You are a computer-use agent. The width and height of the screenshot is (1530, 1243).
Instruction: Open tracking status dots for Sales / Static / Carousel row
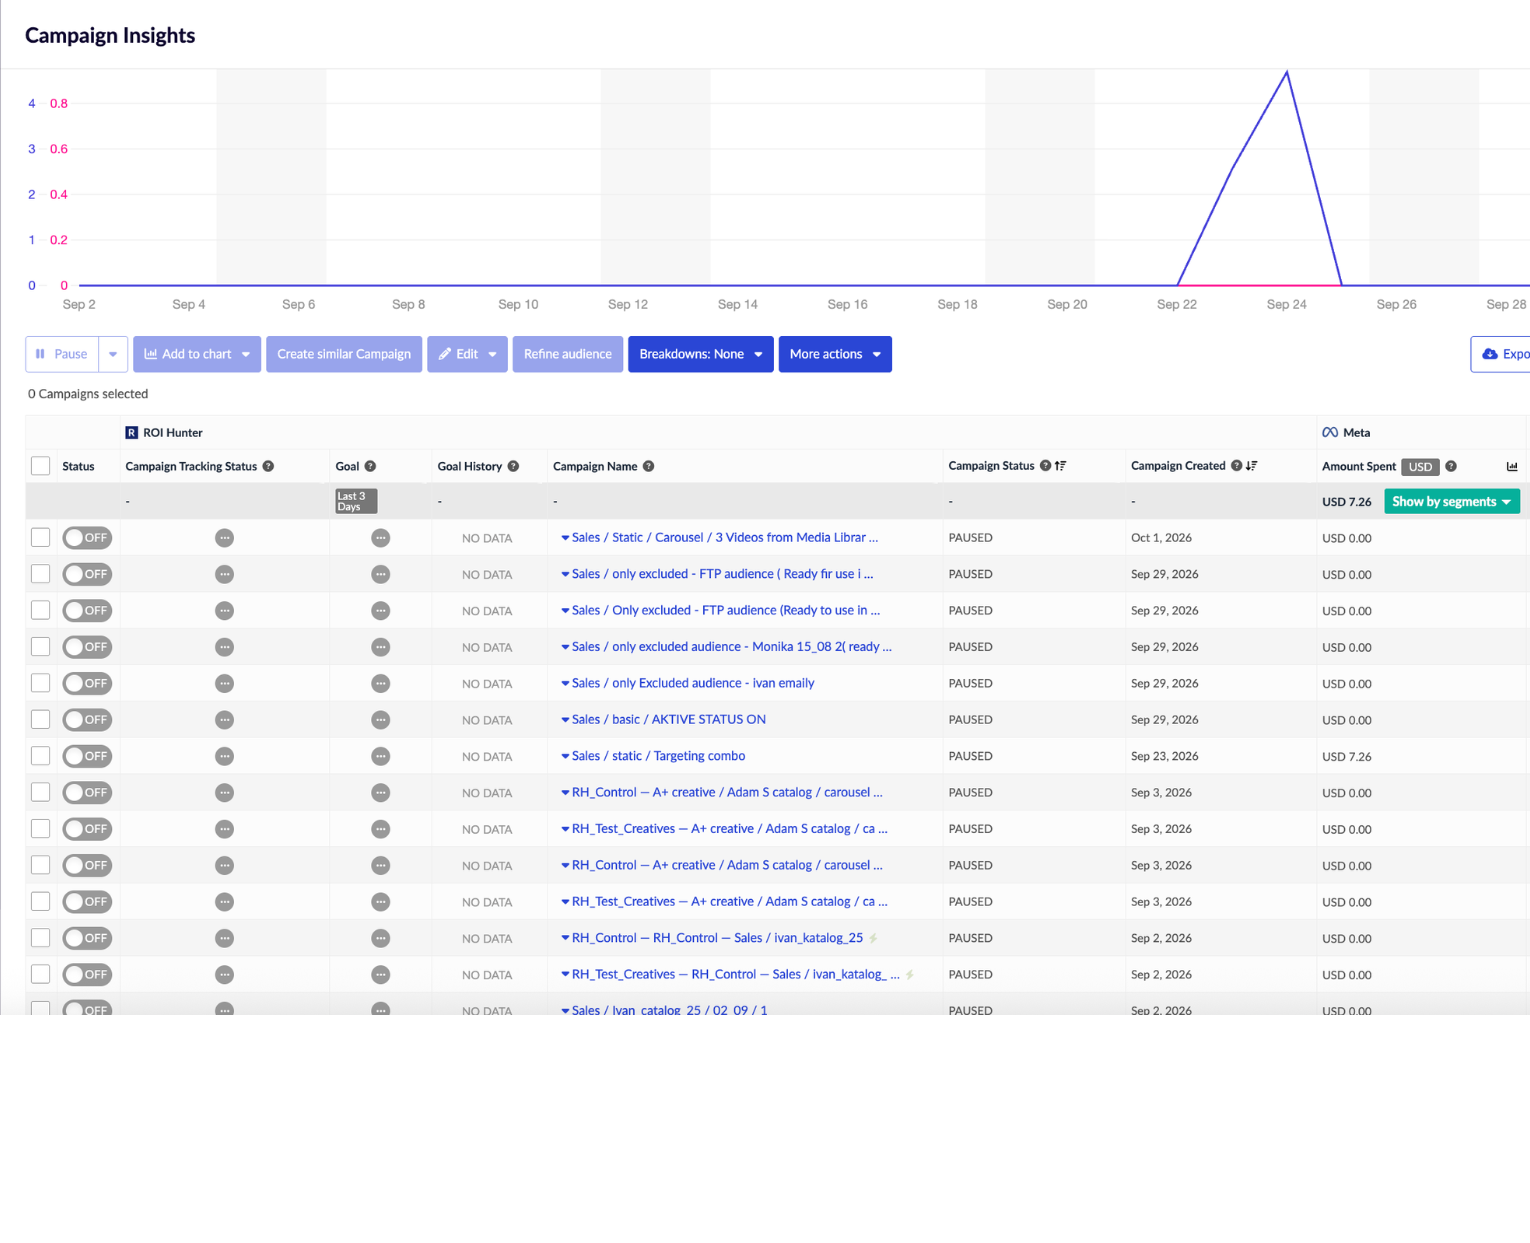[x=224, y=538]
